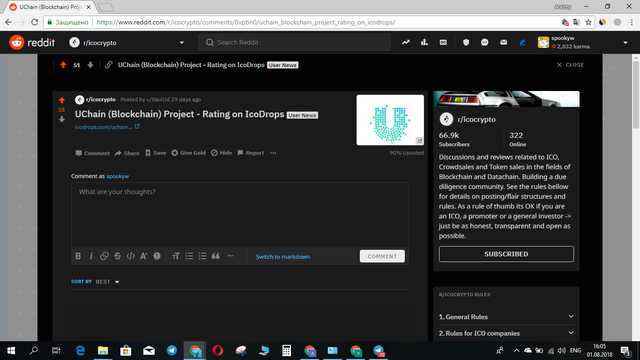Open the Original Content icon in header

pos(443,42)
